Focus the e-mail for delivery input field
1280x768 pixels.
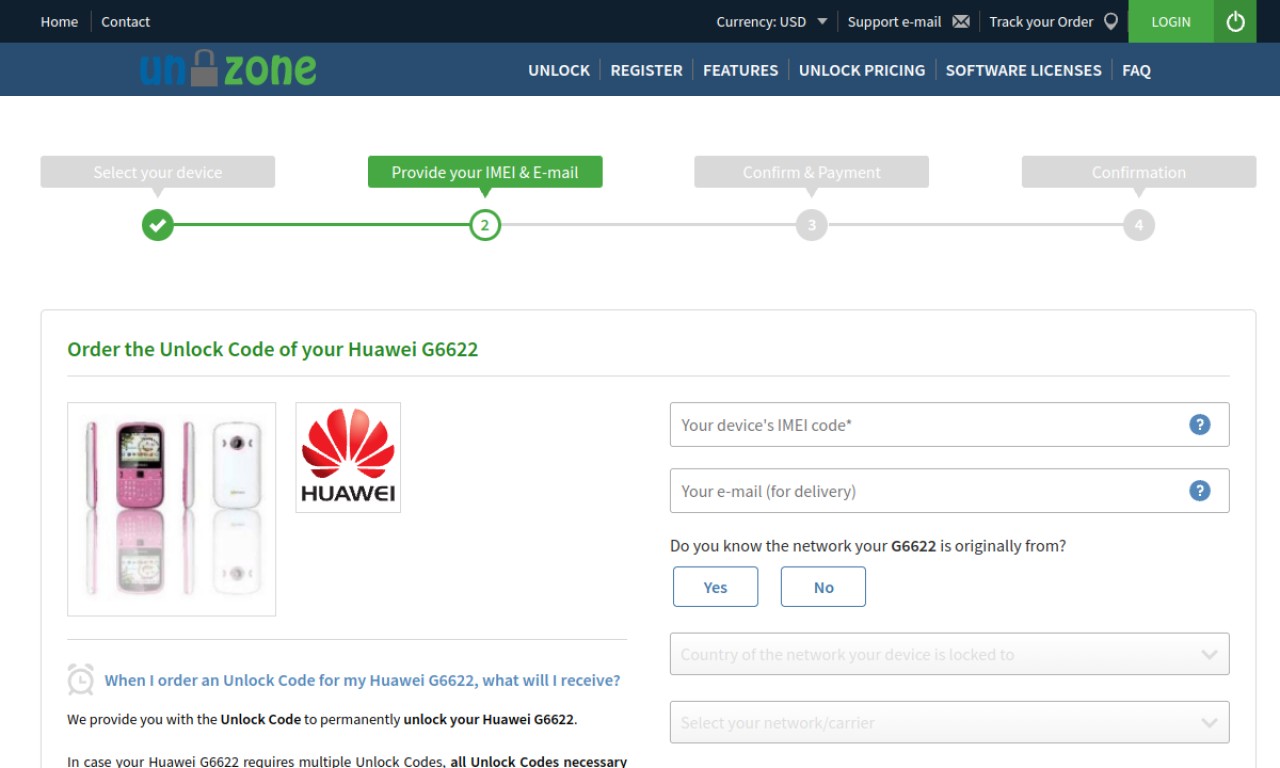click(x=949, y=490)
